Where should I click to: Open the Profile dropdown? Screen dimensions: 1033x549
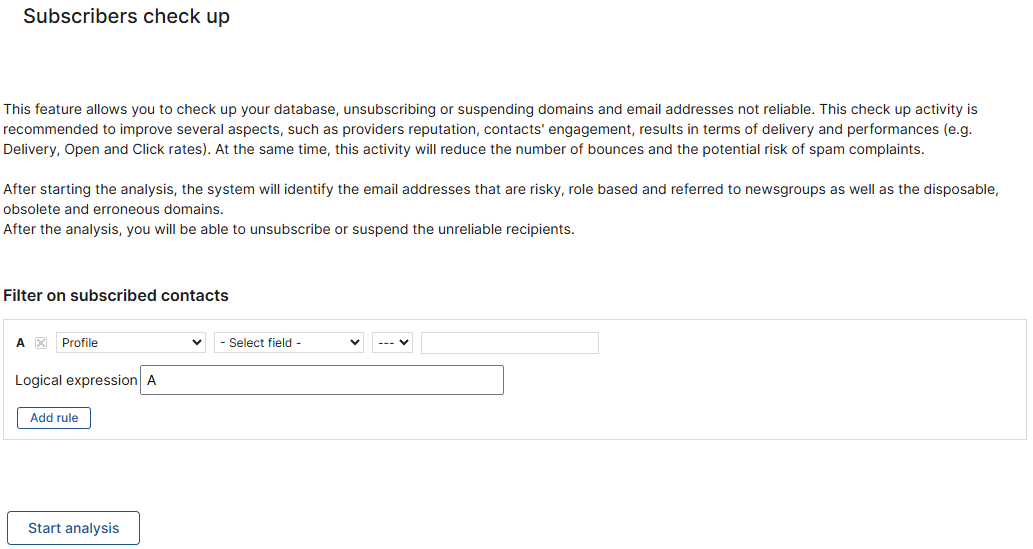(x=131, y=343)
